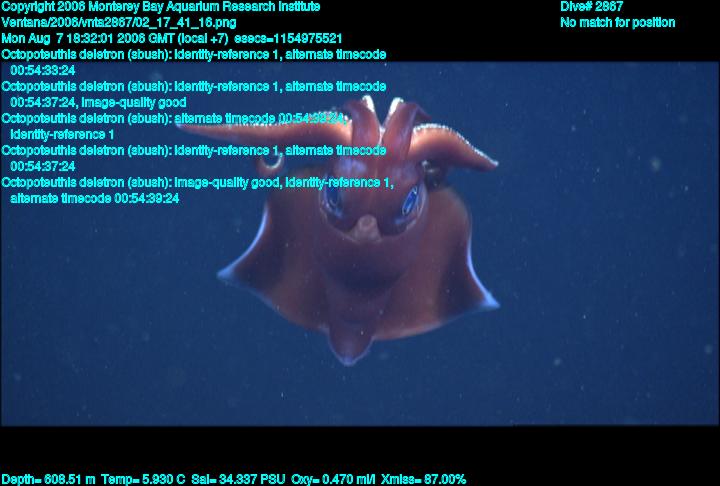Click the standalone 'identity-reference 1' line
The width and height of the screenshot is (720, 486).
point(62,135)
